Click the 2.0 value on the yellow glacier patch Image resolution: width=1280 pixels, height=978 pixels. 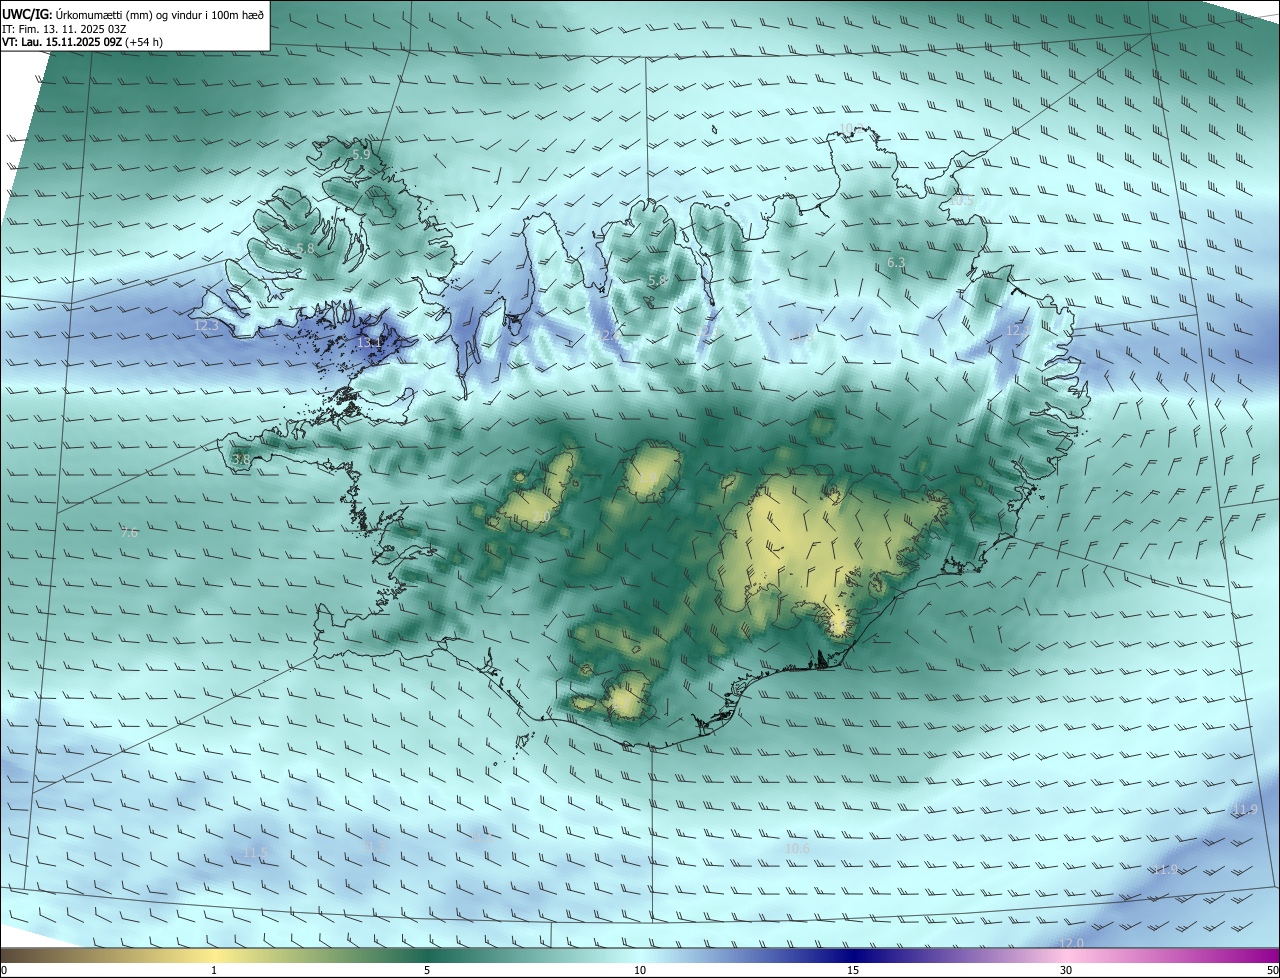pos(541,517)
